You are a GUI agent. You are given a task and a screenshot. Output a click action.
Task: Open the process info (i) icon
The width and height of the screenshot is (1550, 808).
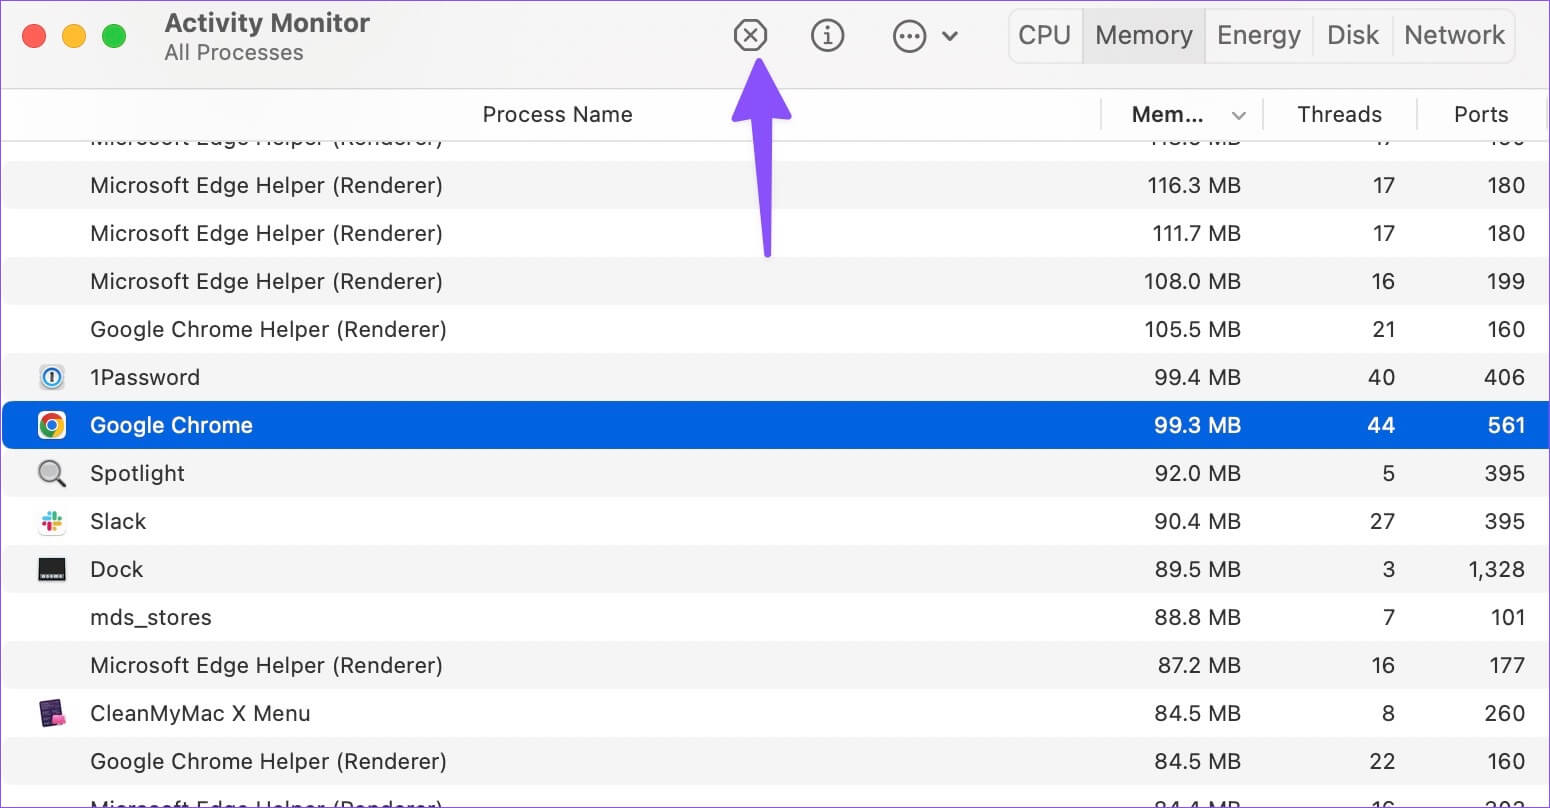click(x=827, y=36)
